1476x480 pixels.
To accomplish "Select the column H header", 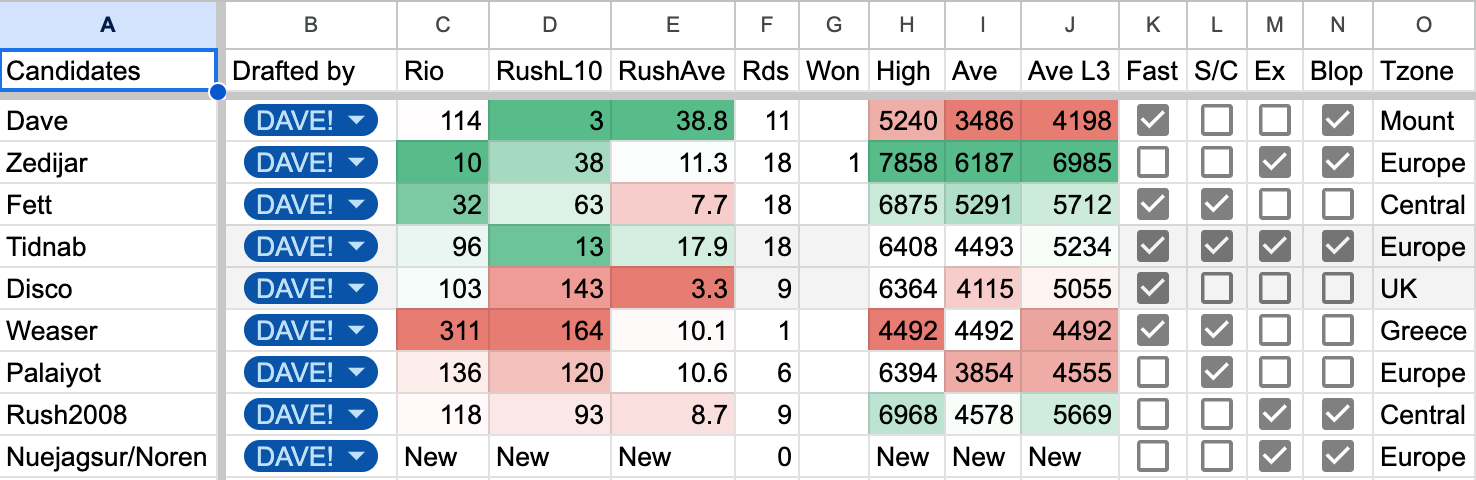I will pos(907,25).
